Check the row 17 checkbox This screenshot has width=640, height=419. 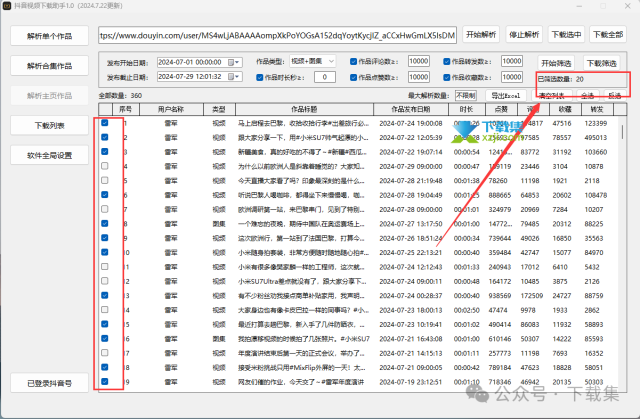pyautogui.click(x=105, y=352)
